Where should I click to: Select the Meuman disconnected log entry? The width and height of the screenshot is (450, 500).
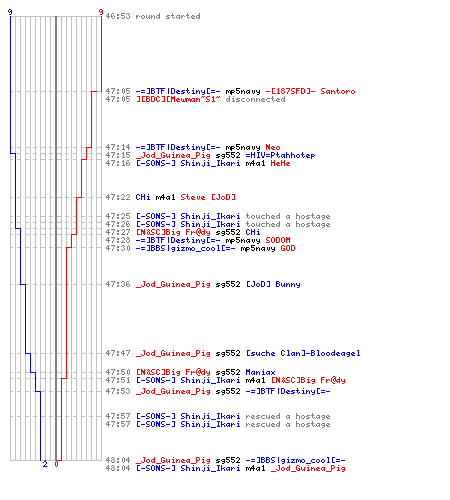click(x=195, y=99)
